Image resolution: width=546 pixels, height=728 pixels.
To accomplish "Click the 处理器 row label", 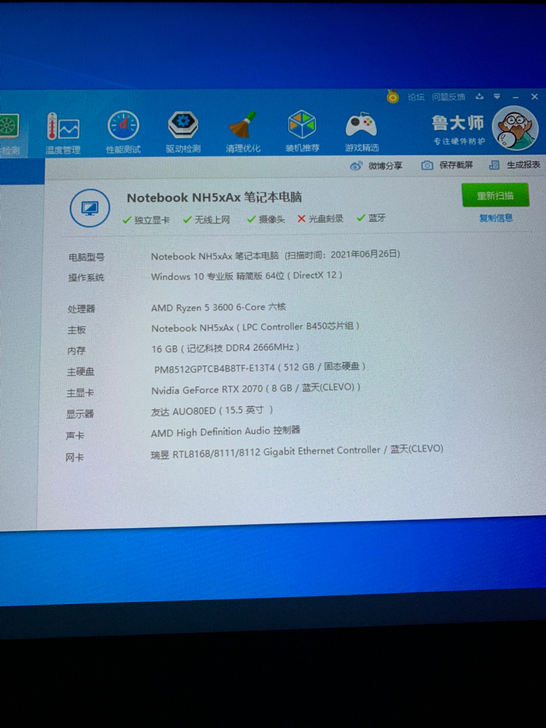I will pyautogui.click(x=81, y=309).
